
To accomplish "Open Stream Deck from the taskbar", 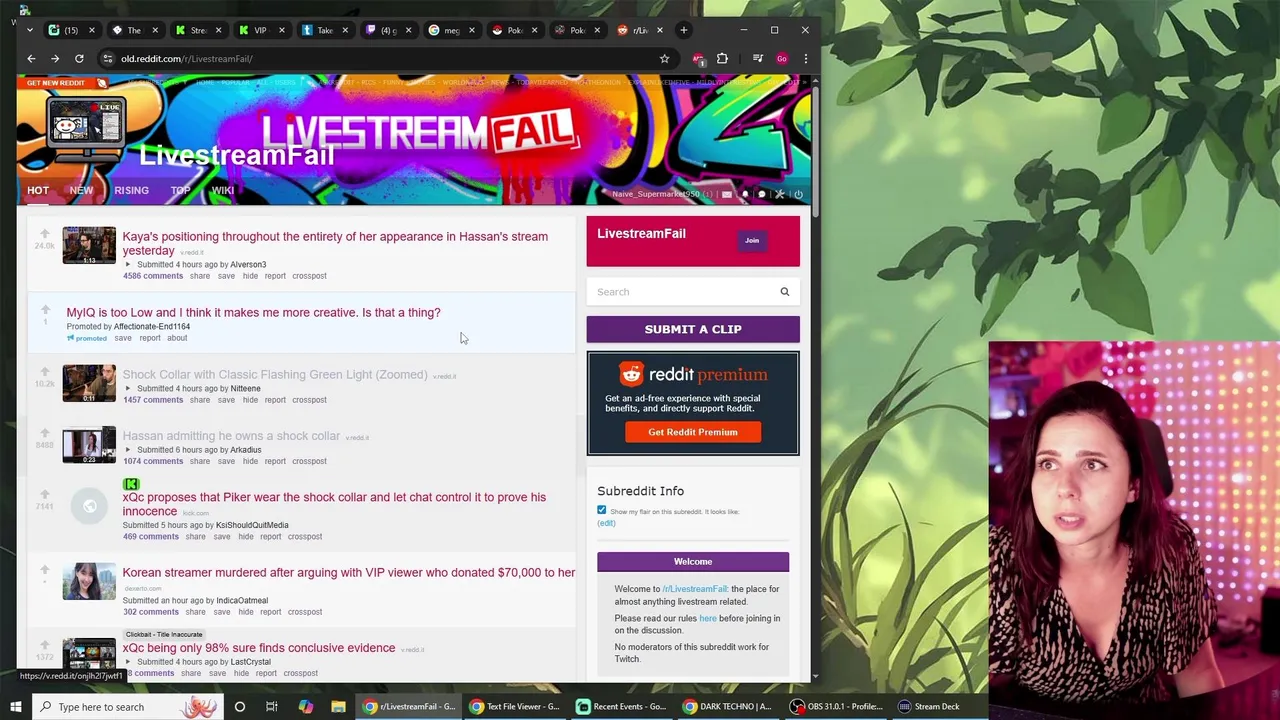I will click(x=928, y=707).
